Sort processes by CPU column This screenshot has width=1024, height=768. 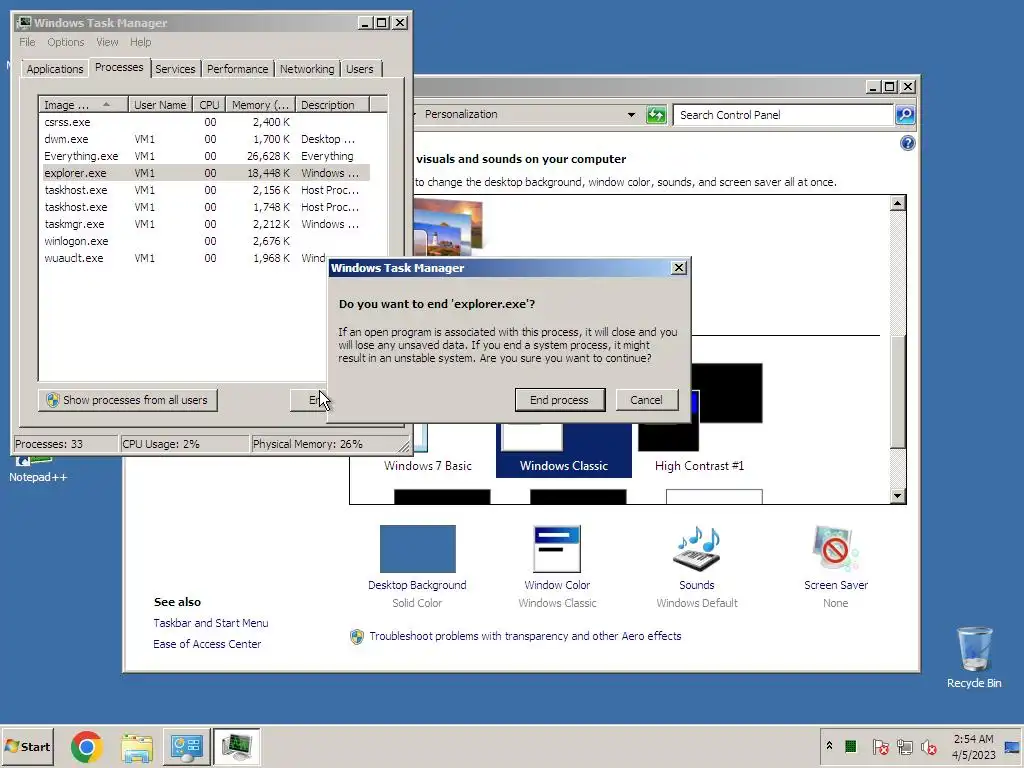click(x=209, y=104)
